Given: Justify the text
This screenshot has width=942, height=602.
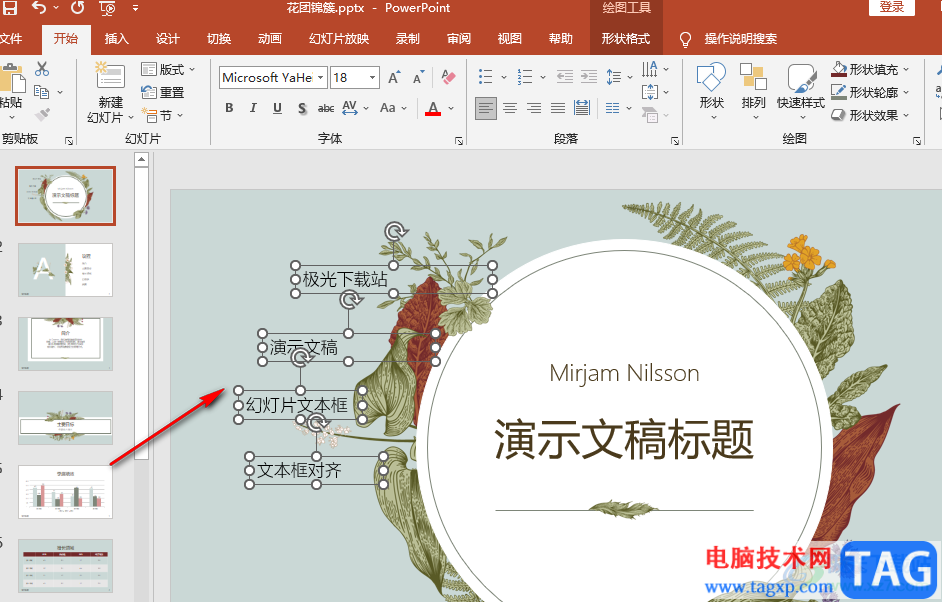Looking at the screenshot, I should pyautogui.click(x=558, y=108).
